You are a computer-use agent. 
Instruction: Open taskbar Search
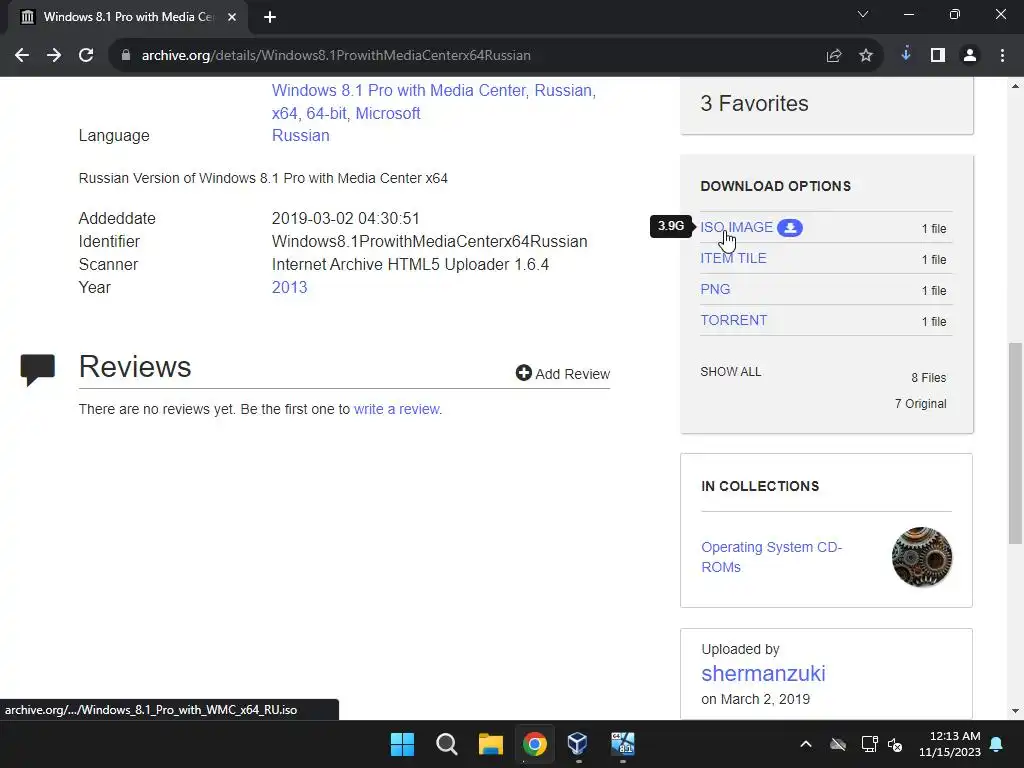[447, 744]
